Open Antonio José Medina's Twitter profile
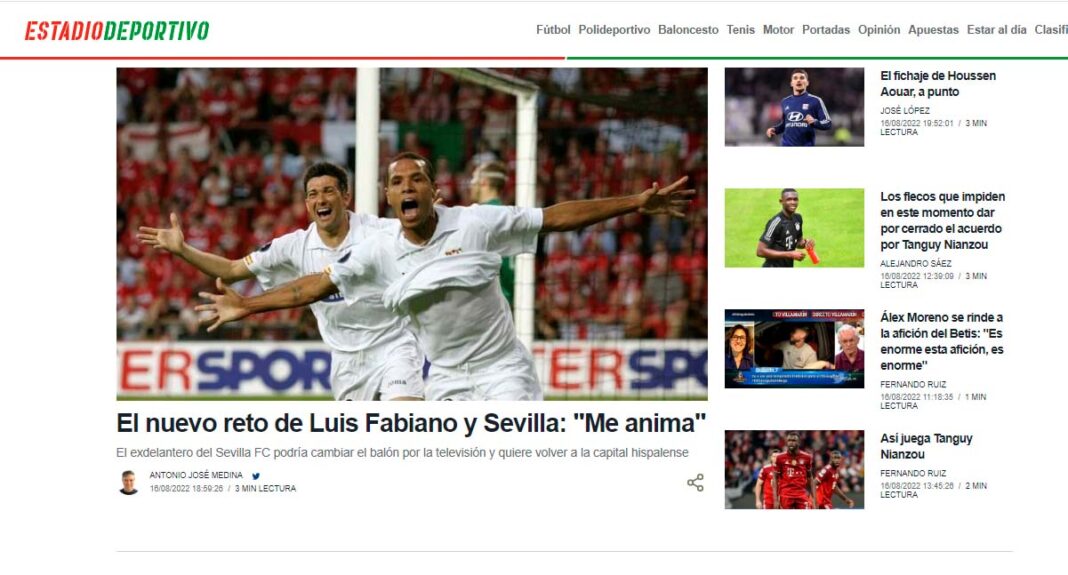This screenshot has width=1068, height=575. click(x=256, y=476)
